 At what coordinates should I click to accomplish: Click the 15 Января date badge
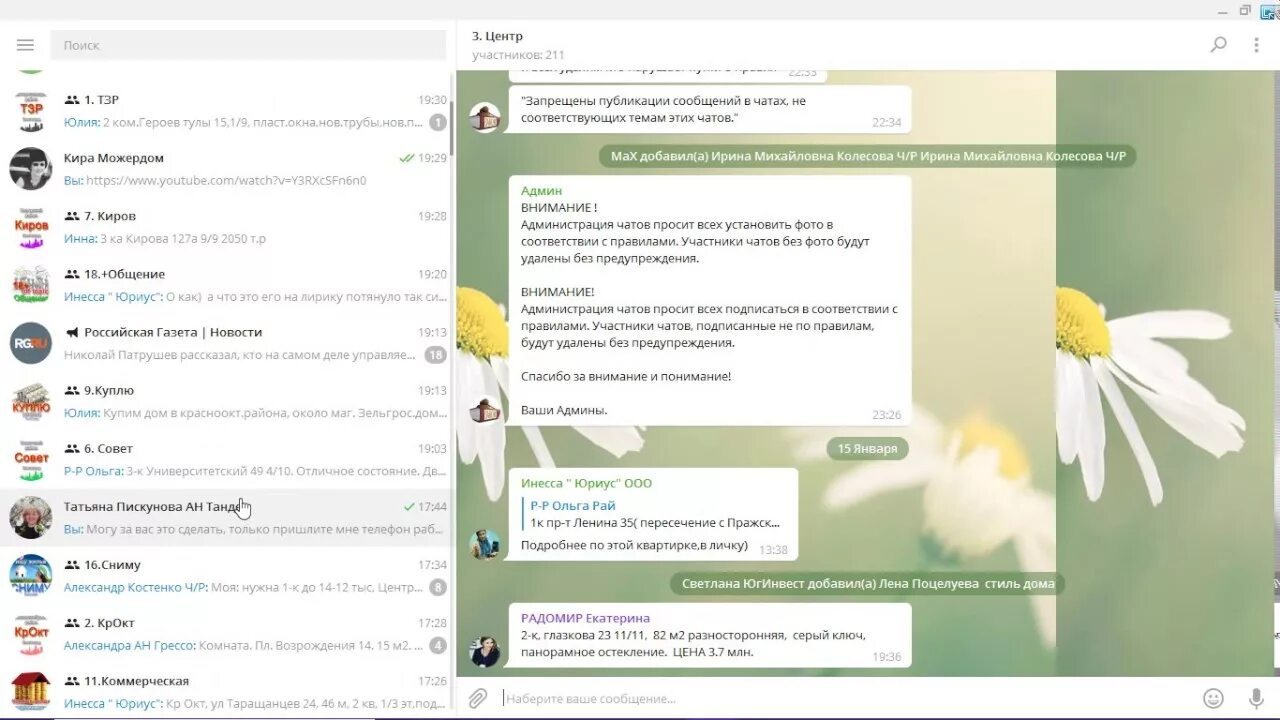point(867,449)
